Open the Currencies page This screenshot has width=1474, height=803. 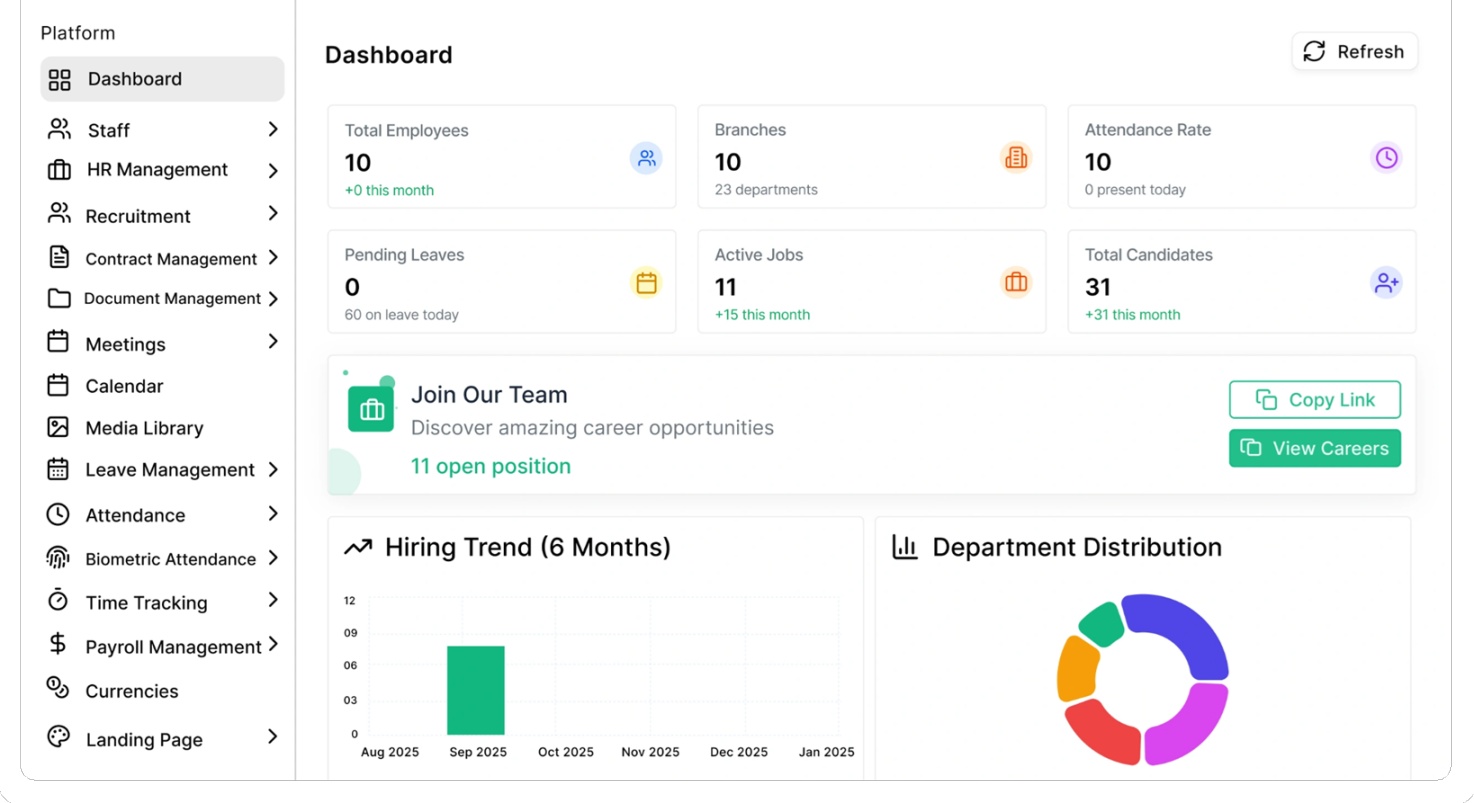point(132,691)
